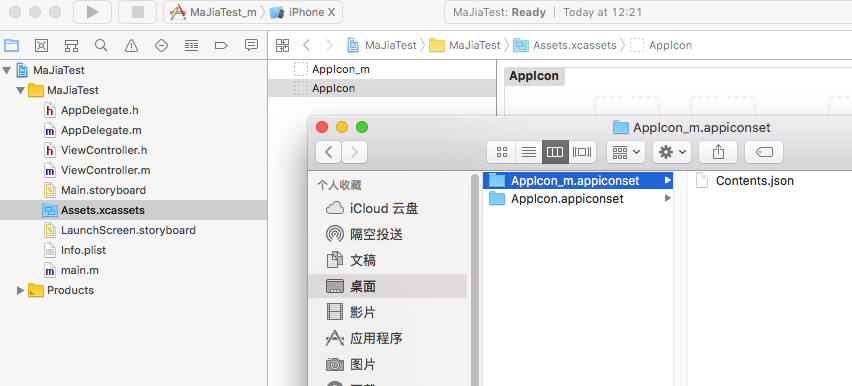The image size is (852, 386).
Task: Switch Finder to icon view
Action: tap(502, 152)
